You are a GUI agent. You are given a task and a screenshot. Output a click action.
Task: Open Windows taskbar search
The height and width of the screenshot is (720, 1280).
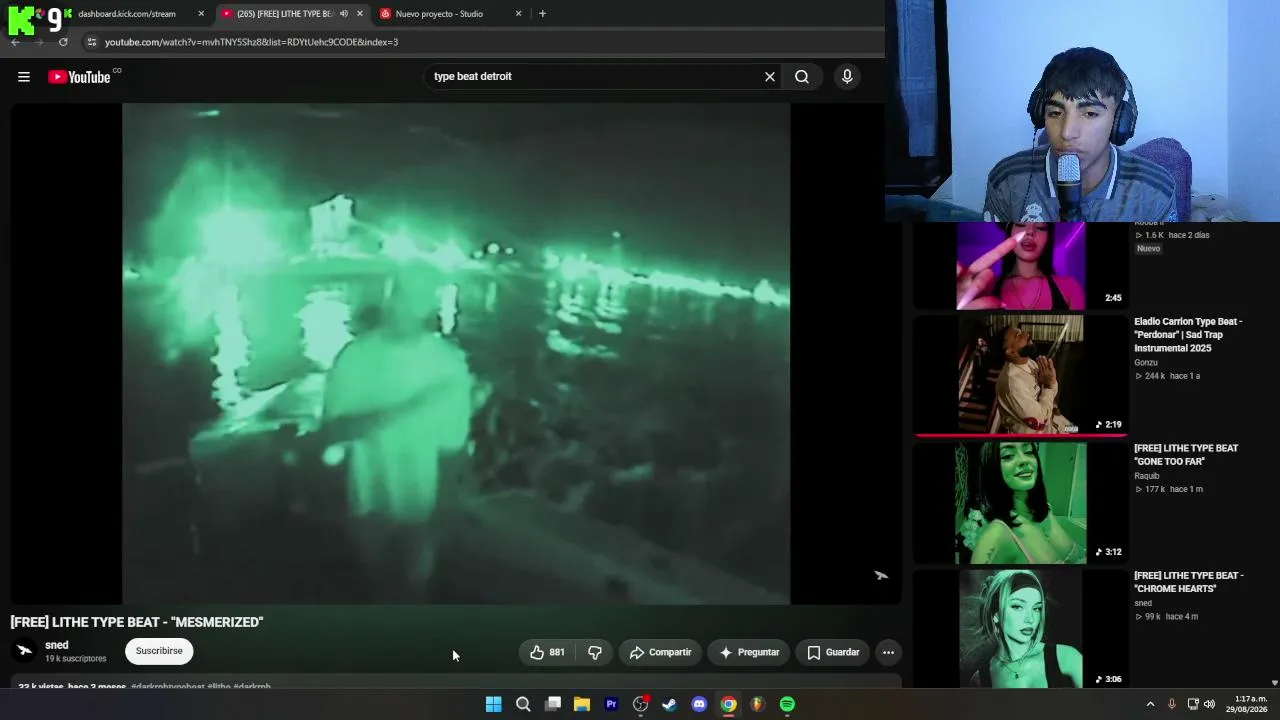(x=523, y=704)
